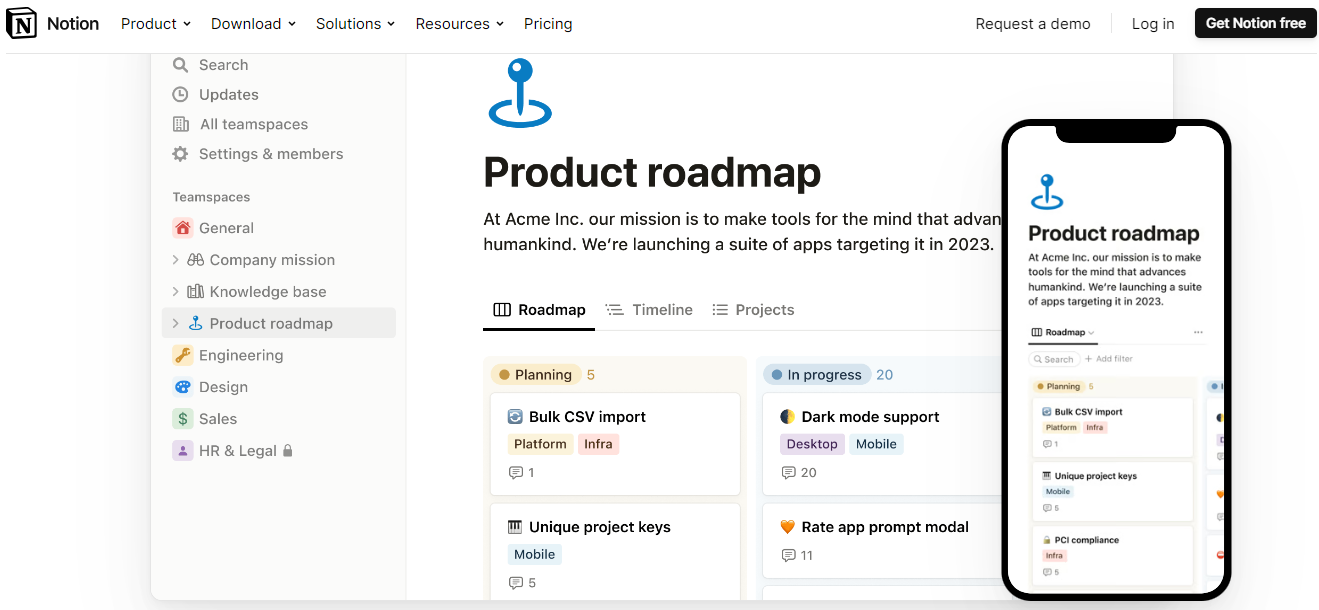Open the Pricing page

click(x=548, y=24)
